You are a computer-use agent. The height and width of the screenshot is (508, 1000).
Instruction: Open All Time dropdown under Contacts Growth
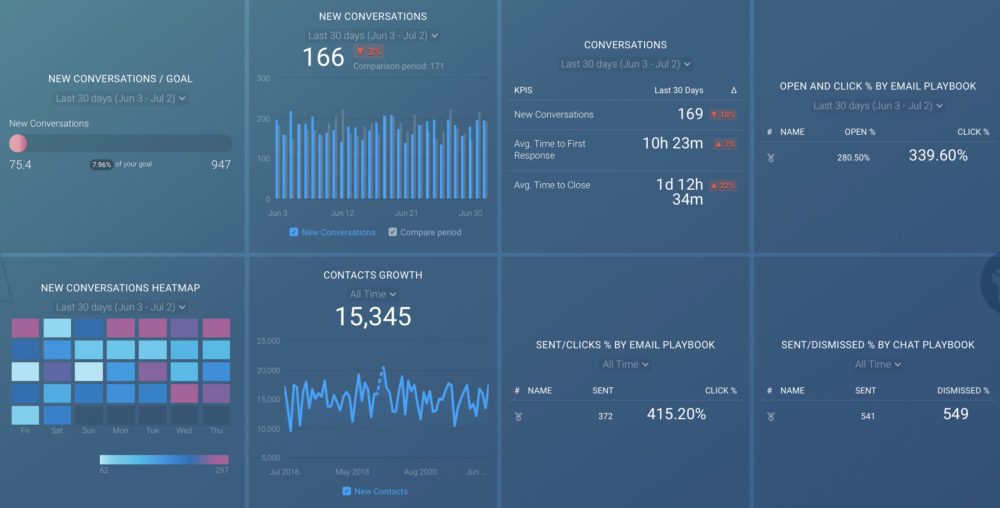(372, 294)
